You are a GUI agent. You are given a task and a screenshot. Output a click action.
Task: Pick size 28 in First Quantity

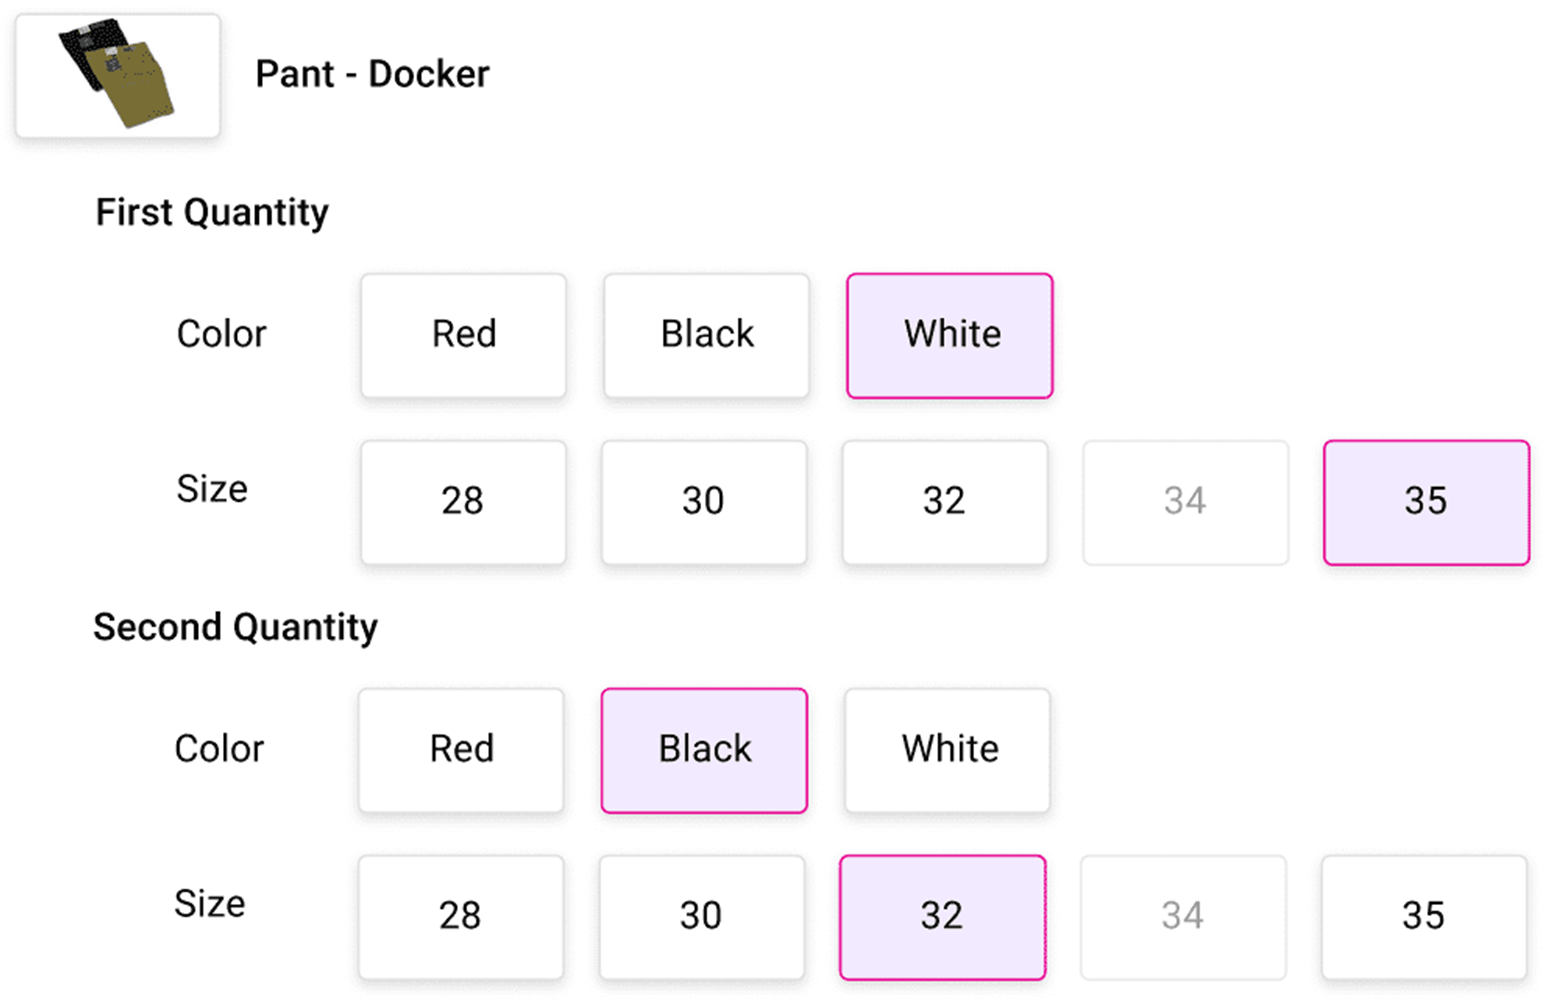click(x=463, y=502)
